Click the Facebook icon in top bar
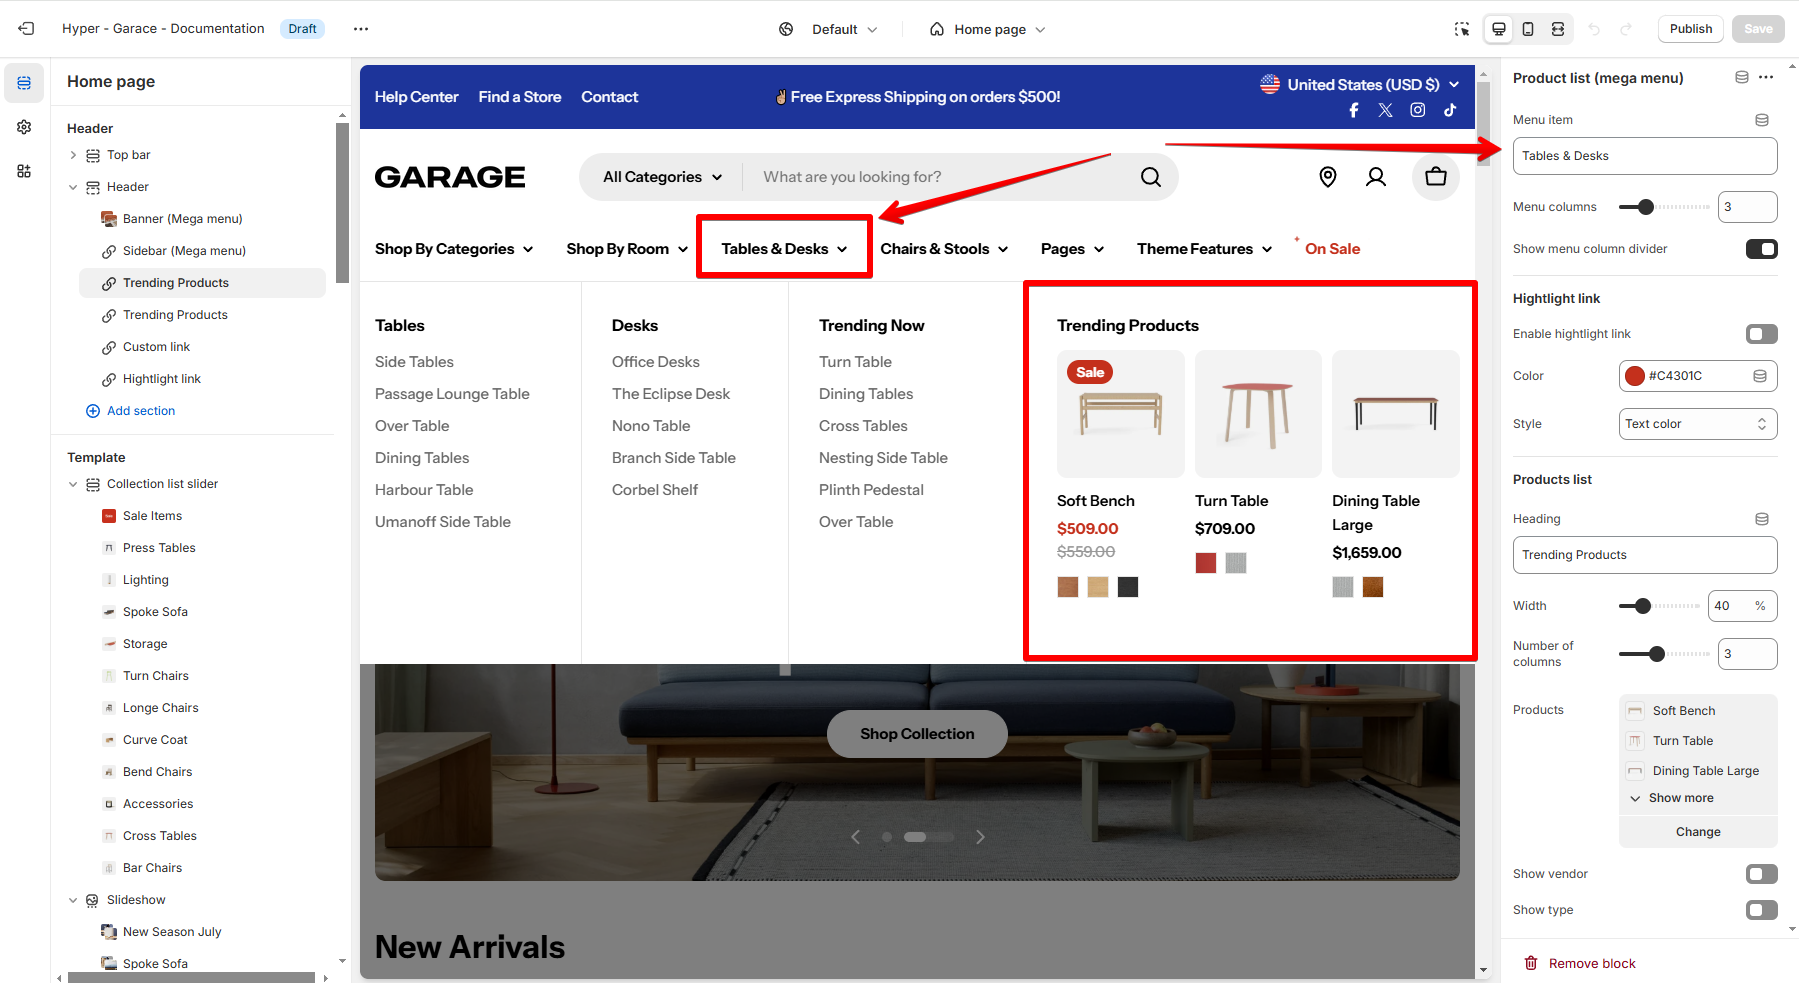Image resolution: width=1799 pixels, height=983 pixels. 1354,110
